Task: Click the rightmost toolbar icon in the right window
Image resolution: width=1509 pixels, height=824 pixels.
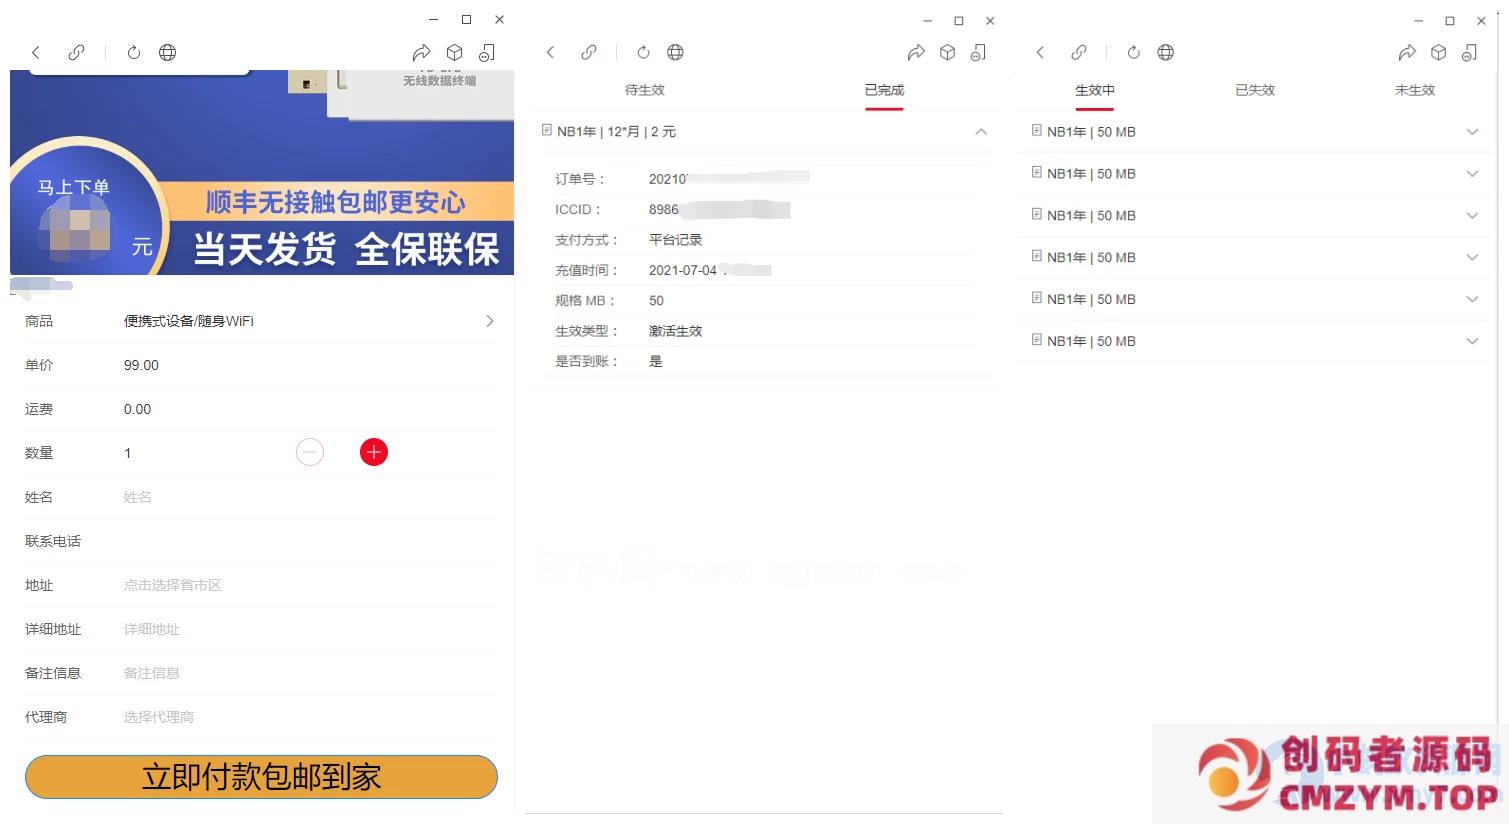Action: 1469,53
